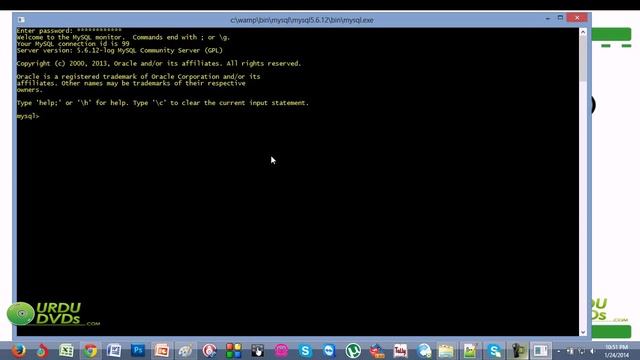Click the console vertical scrollbar thumb
Viewport: 640px width, 360px height.
[583, 59]
